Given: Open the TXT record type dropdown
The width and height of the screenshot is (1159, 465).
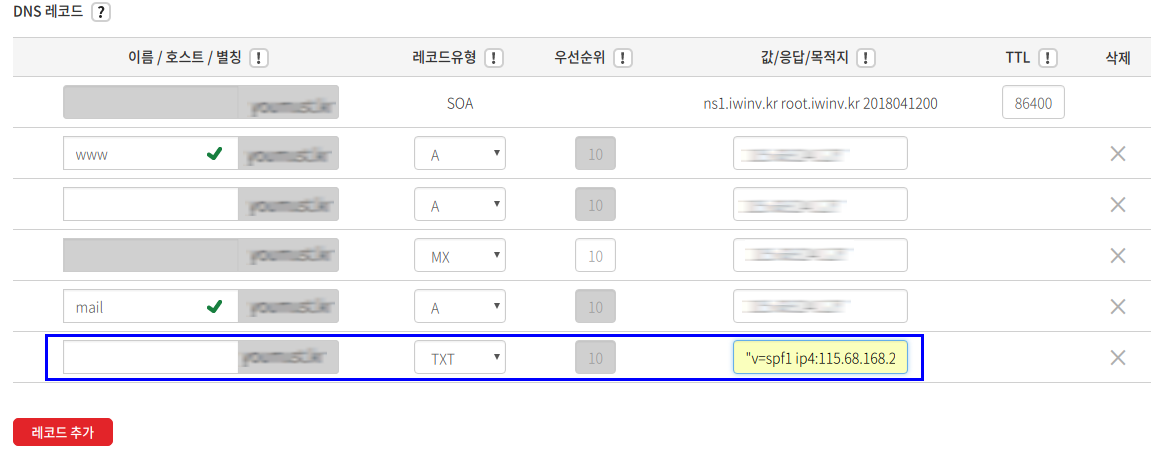Looking at the screenshot, I should [460, 358].
